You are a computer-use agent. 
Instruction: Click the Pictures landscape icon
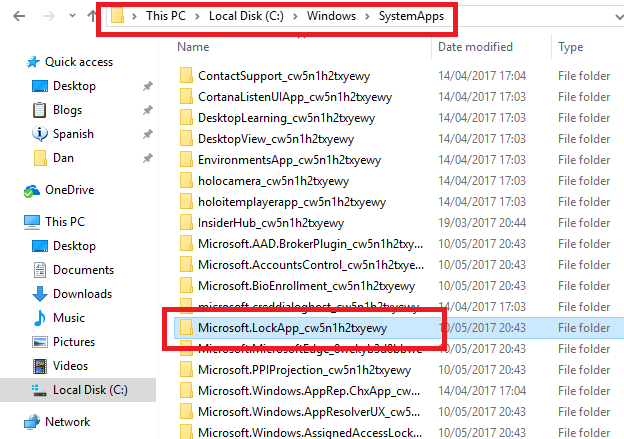point(40,342)
